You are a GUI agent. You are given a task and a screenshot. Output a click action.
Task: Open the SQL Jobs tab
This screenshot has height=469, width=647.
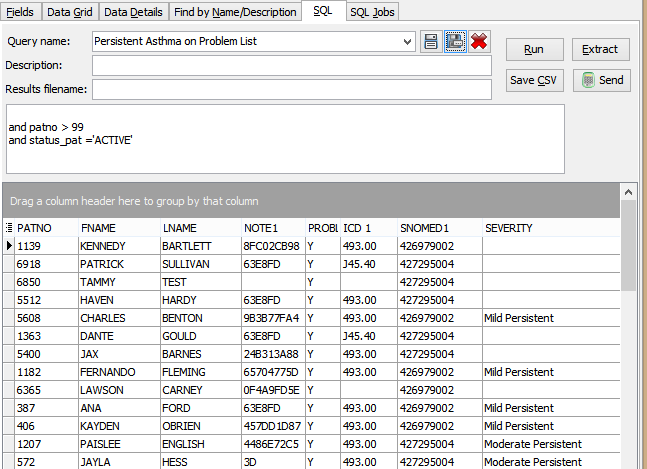[x=372, y=12]
